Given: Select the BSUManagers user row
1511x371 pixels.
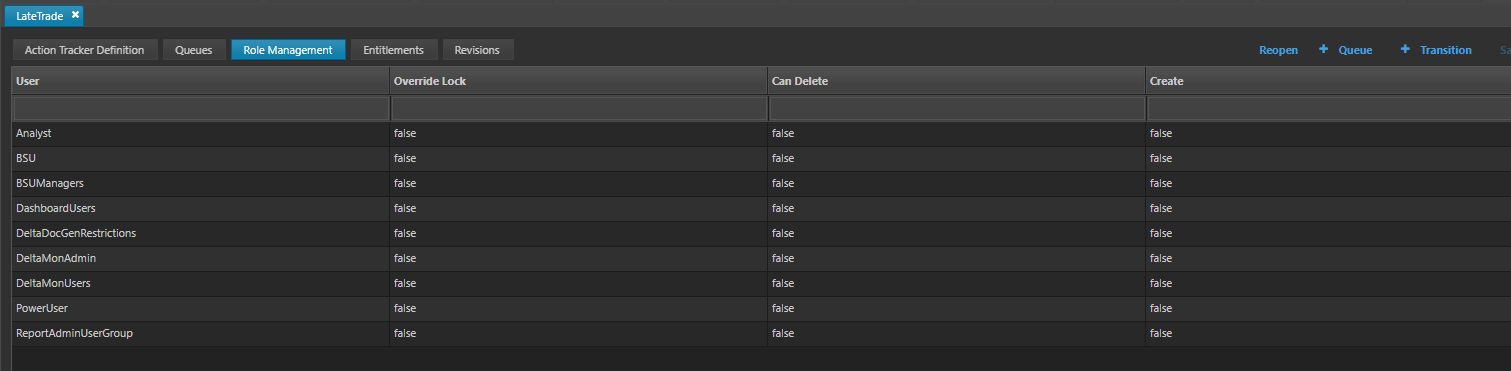Looking at the screenshot, I should coord(761,183).
